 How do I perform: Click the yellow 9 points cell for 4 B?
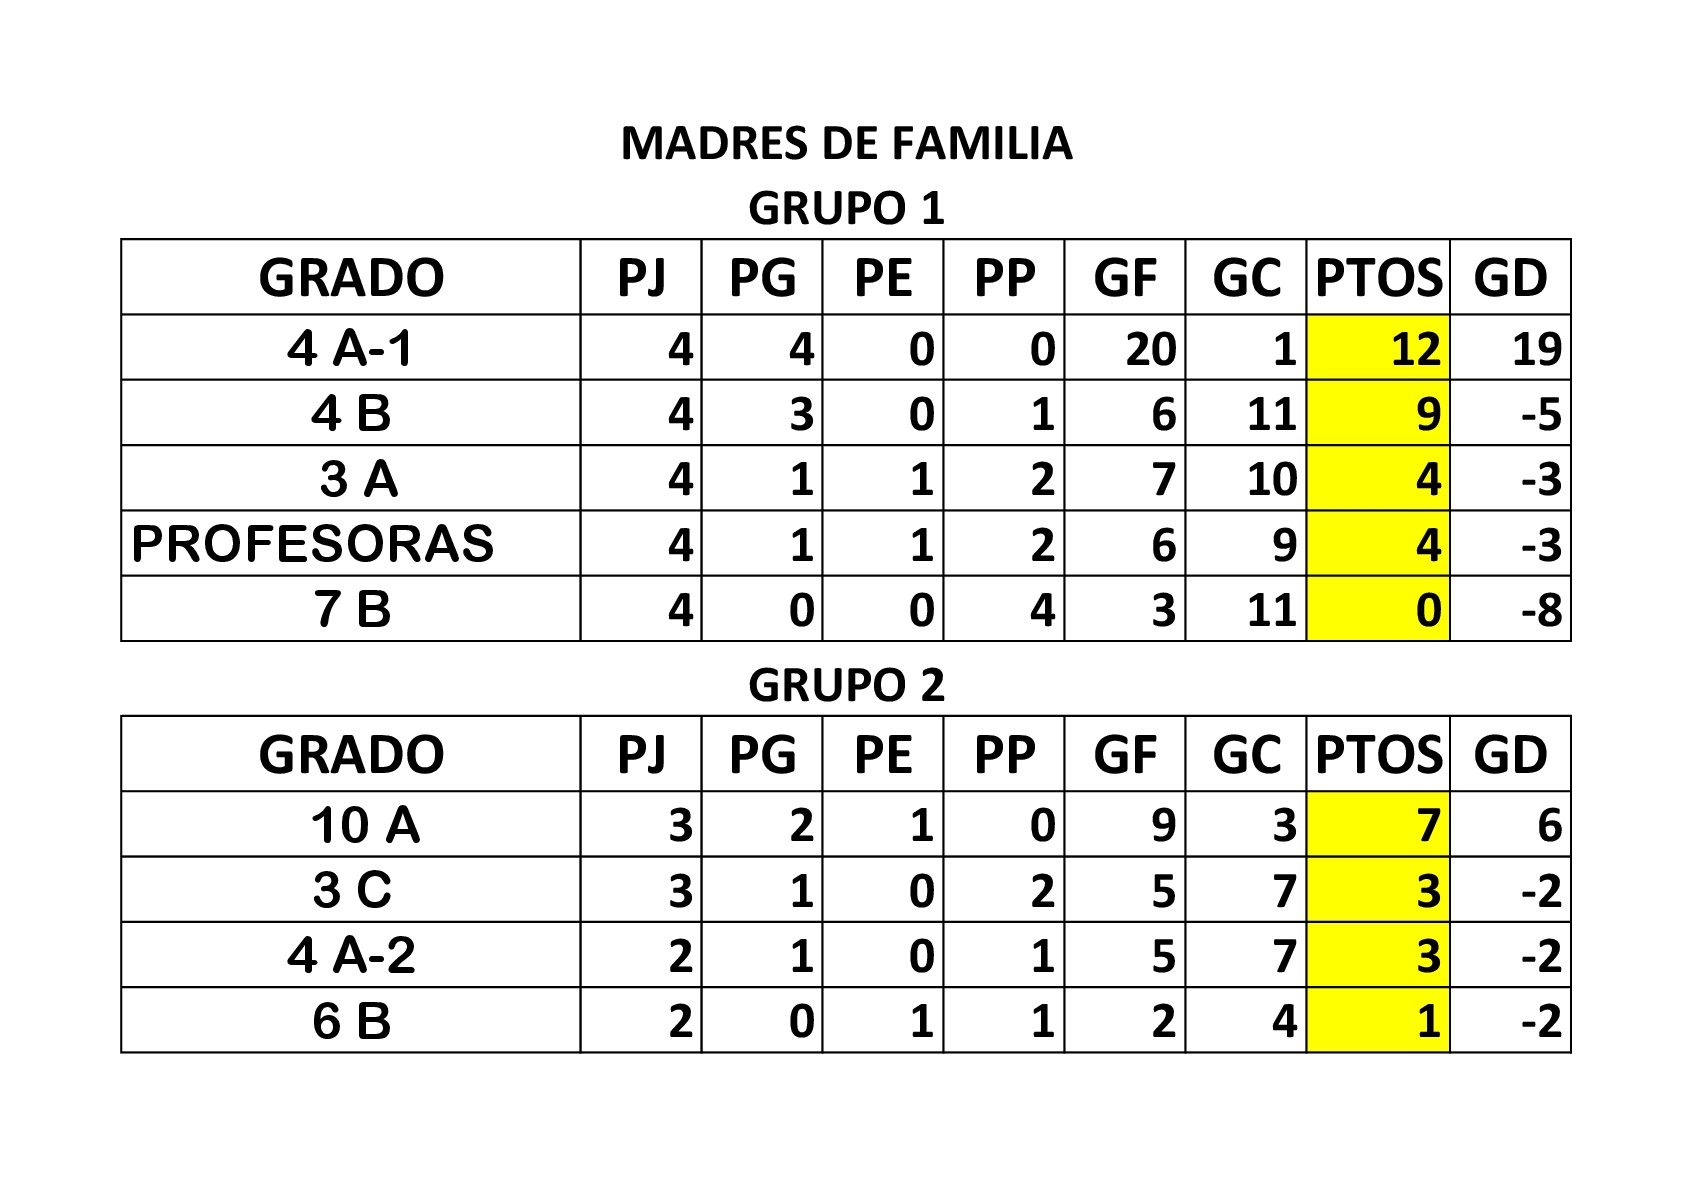tap(1378, 413)
